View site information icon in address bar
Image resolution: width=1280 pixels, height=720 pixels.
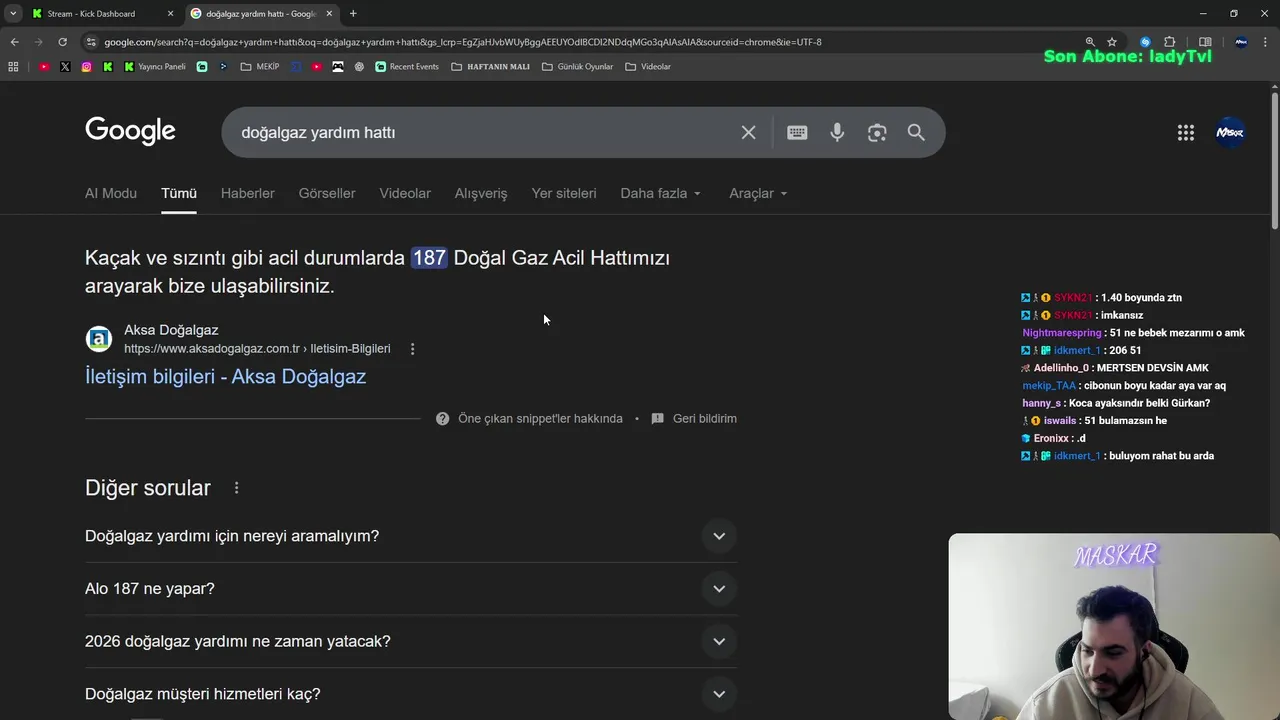91,42
